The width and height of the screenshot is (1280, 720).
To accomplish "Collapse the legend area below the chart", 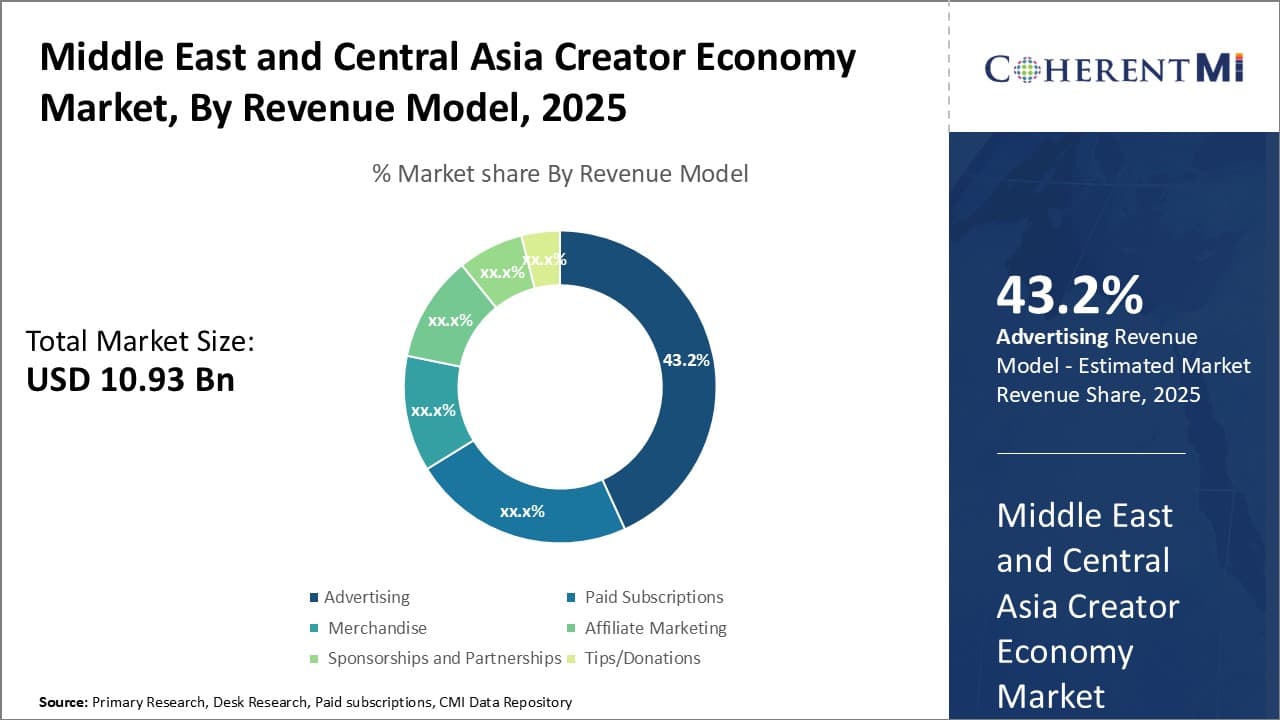I will coord(520,627).
